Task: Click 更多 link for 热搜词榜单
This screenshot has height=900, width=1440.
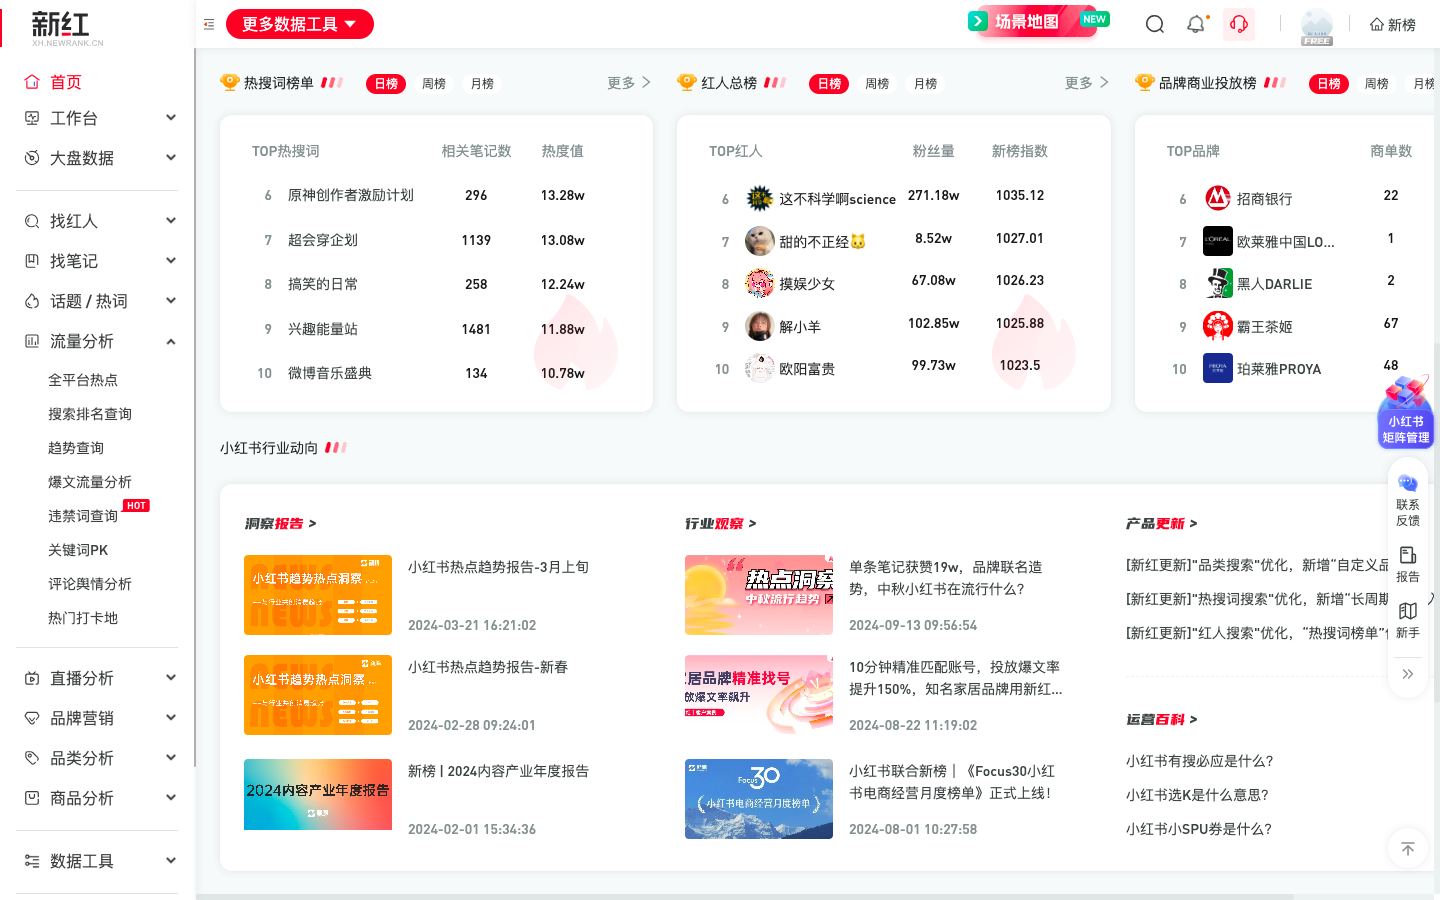Action: pyautogui.click(x=629, y=83)
